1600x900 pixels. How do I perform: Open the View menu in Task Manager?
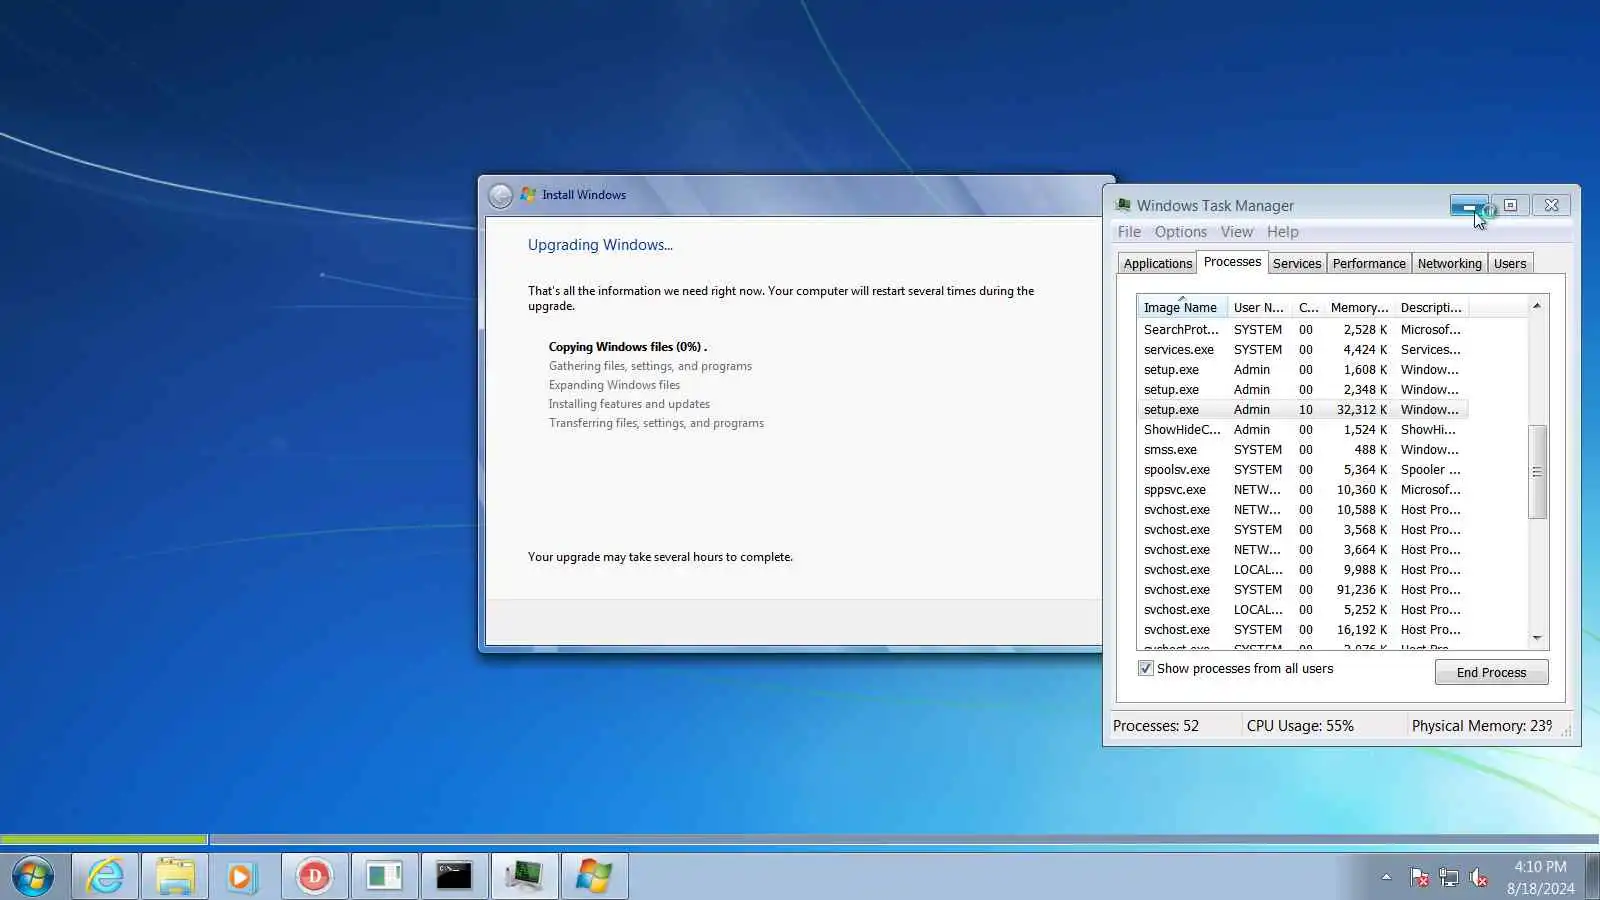click(1237, 232)
